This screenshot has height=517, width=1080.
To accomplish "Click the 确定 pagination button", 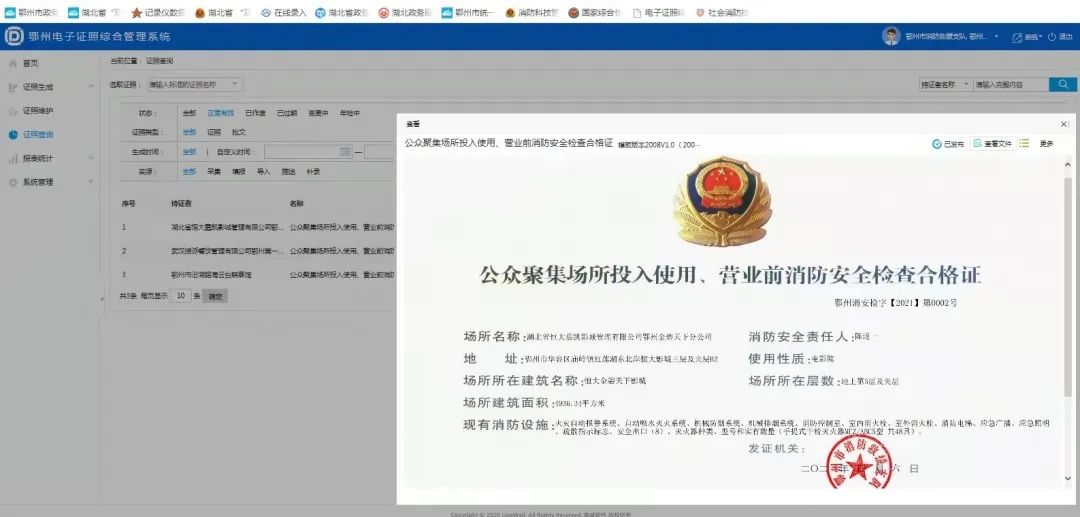I will [216, 296].
